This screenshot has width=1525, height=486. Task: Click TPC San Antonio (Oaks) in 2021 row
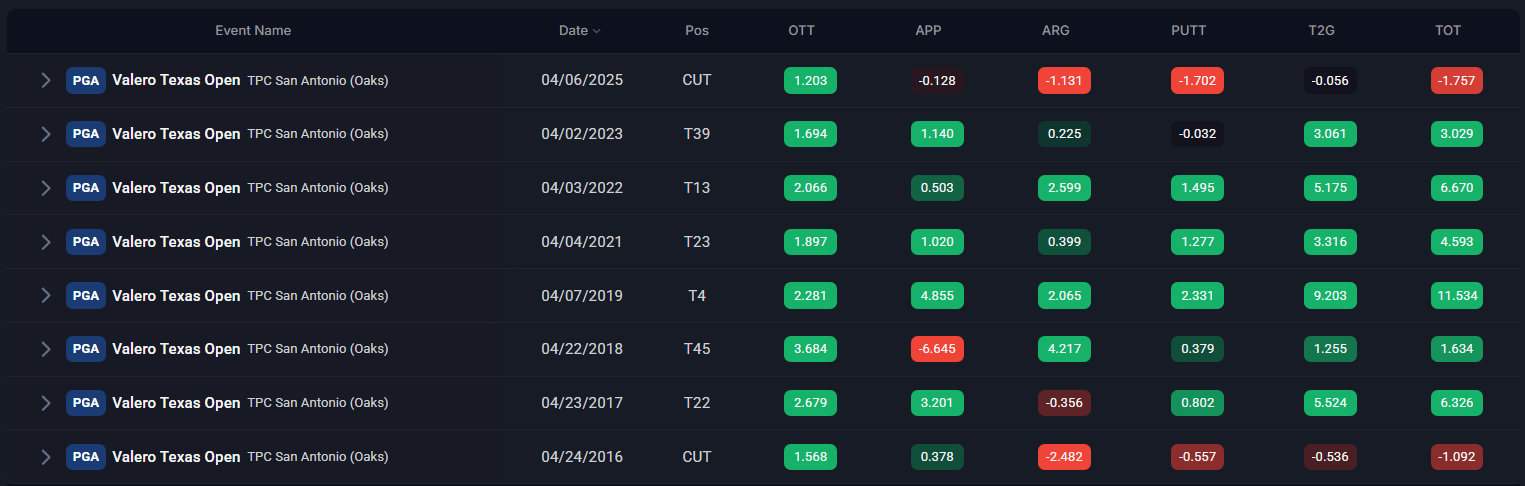(x=318, y=242)
